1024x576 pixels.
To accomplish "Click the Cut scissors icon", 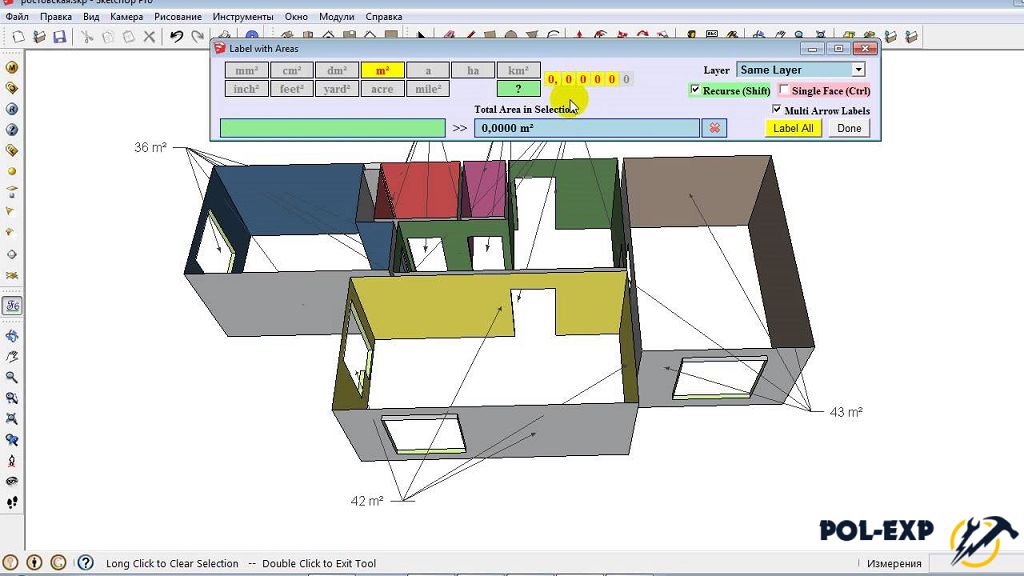I will point(87,37).
